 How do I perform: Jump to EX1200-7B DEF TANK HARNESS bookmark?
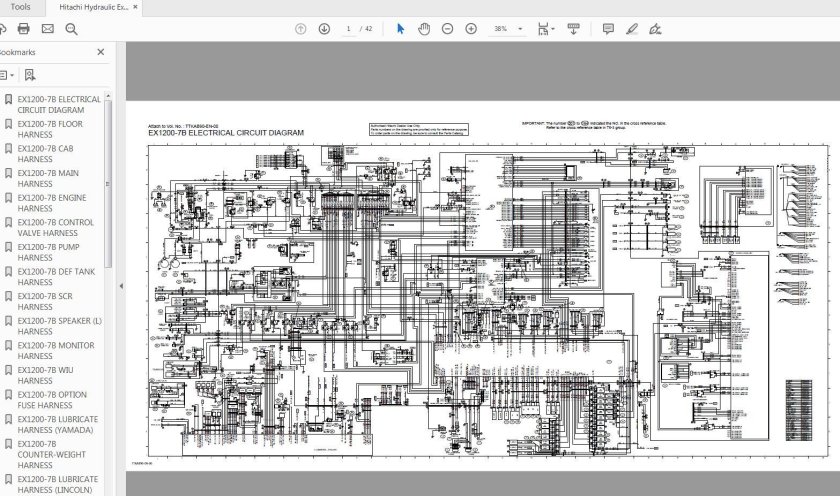click(58, 277)
